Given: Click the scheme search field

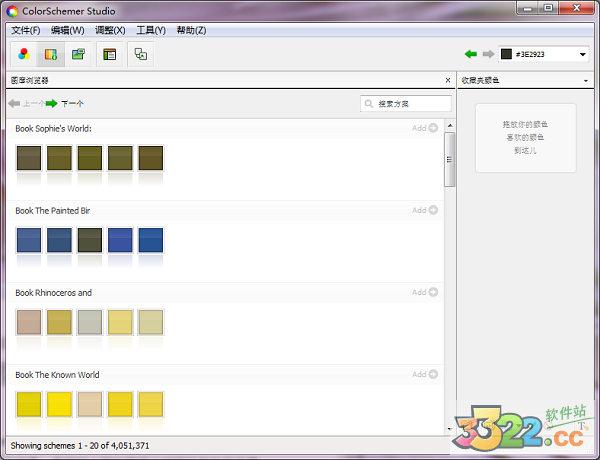Looking at the screenshot, I should tap(406, 104).
